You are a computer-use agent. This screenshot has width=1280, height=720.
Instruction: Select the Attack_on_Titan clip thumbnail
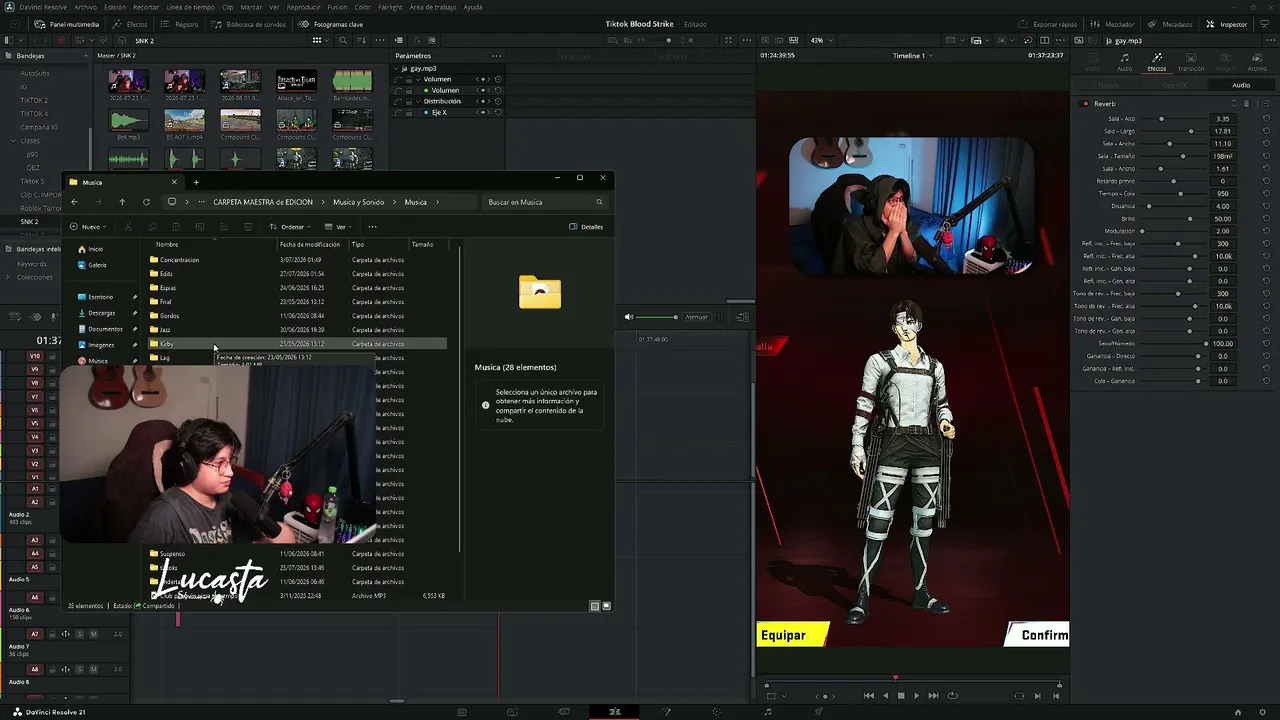click(296, 81)
